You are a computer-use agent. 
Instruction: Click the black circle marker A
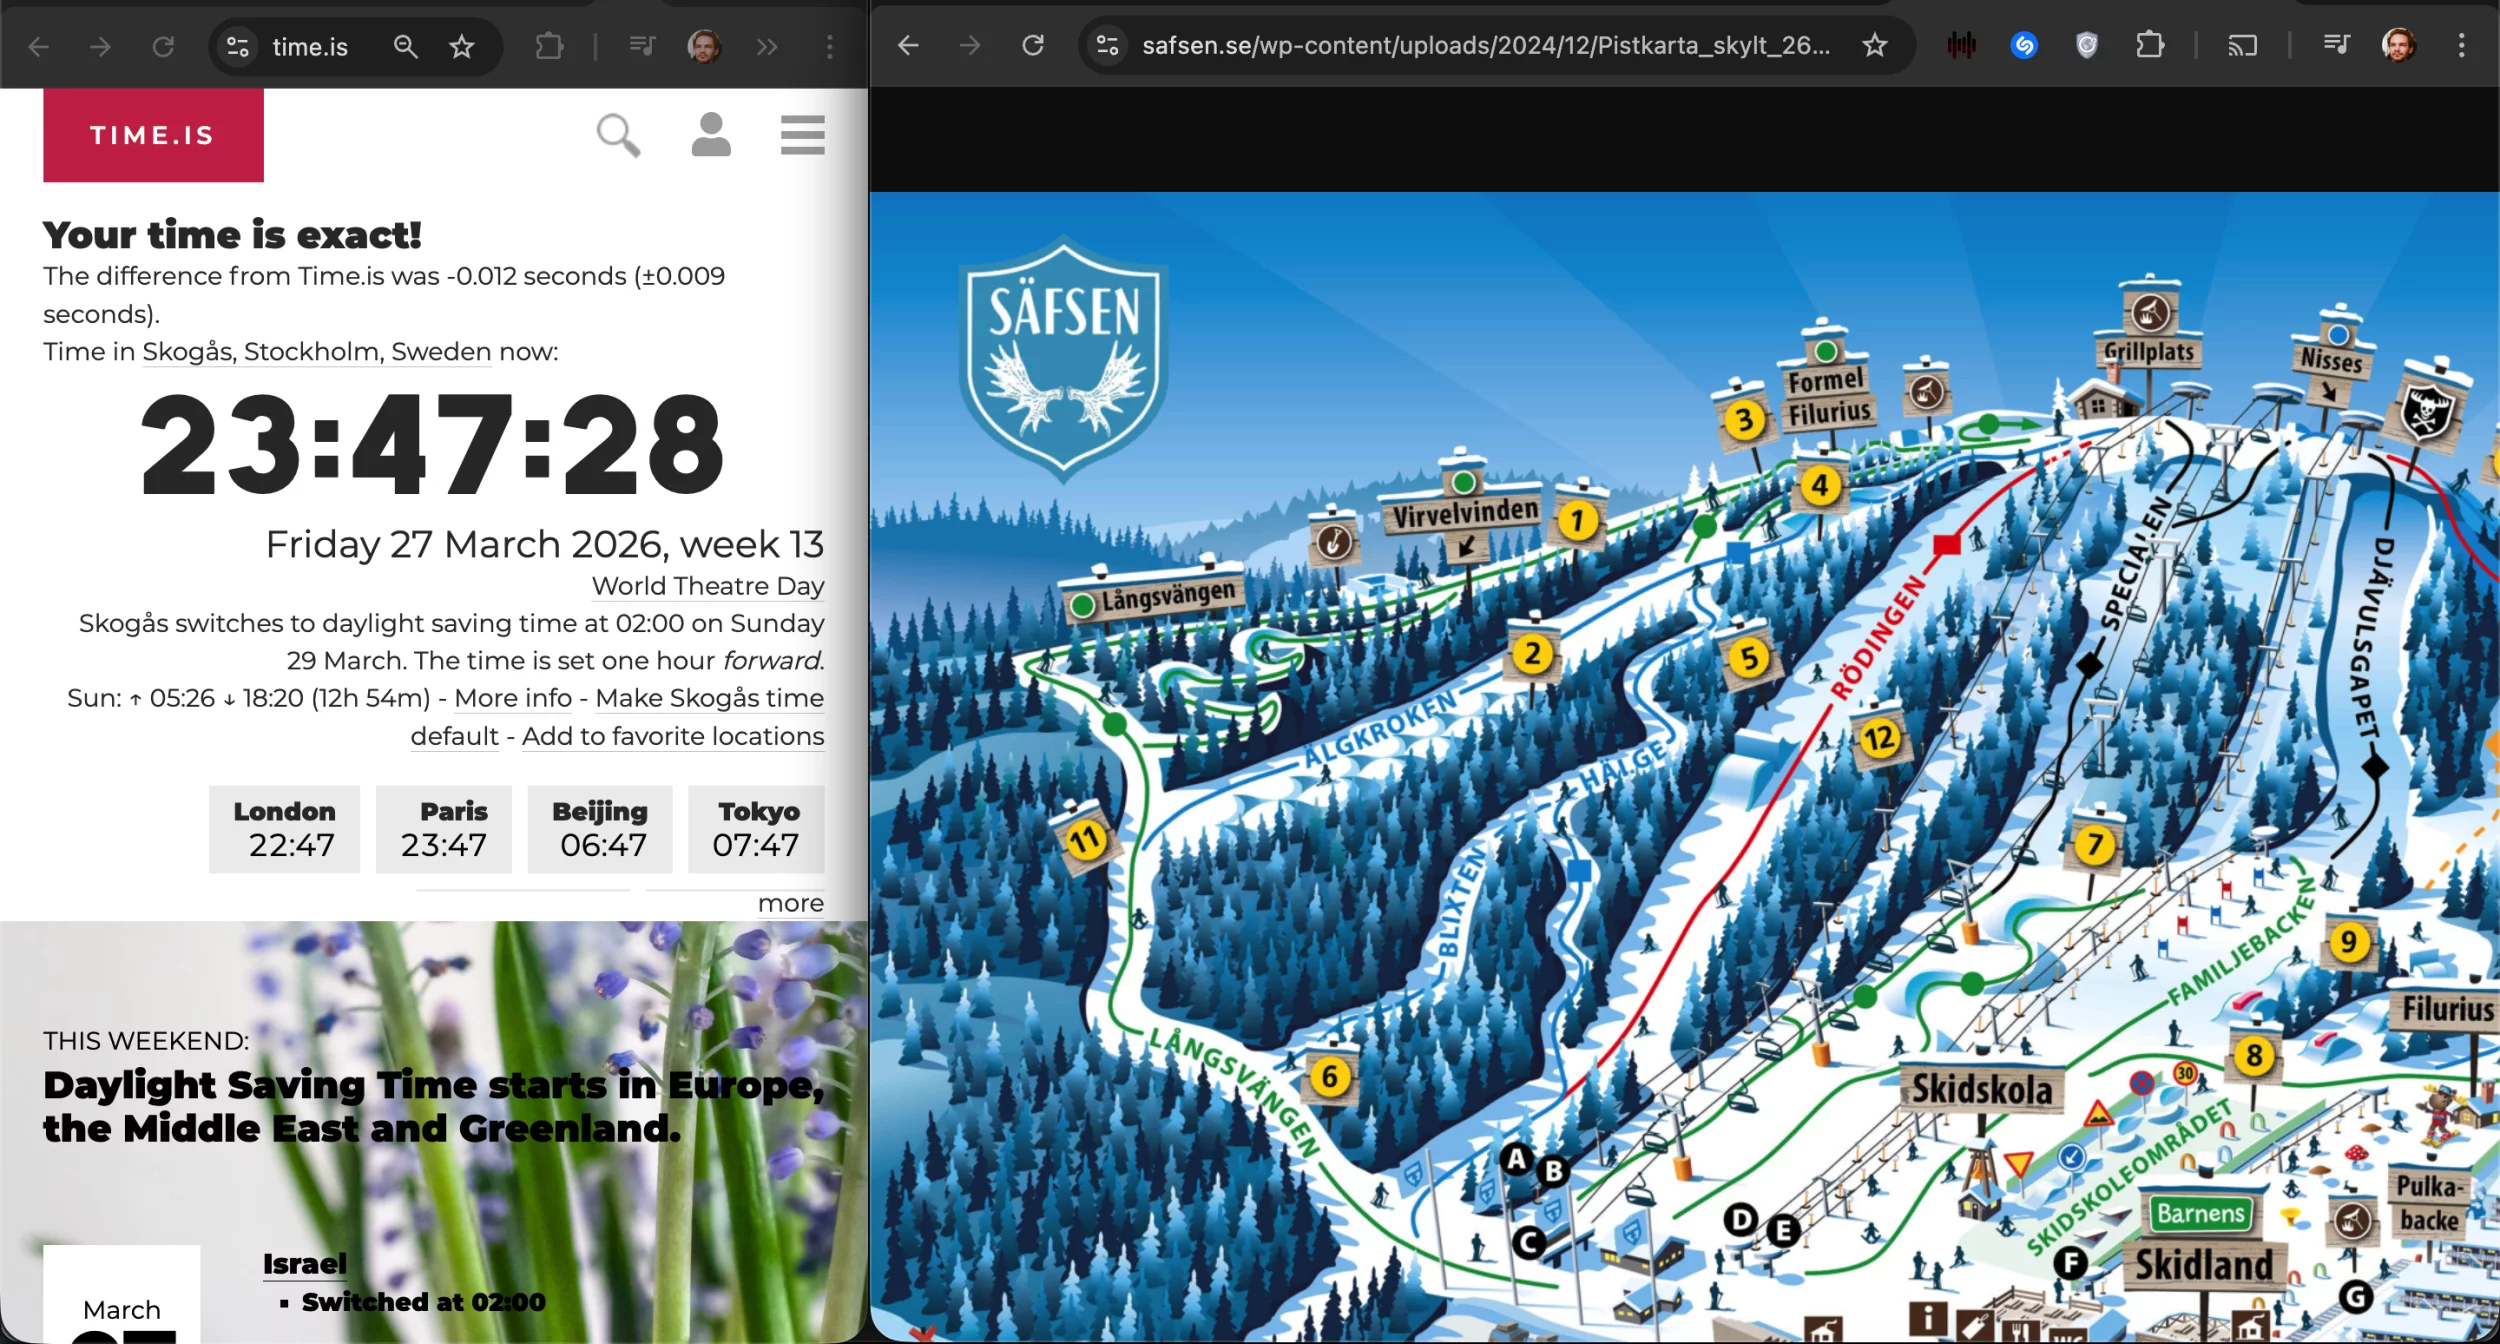click(1517, 1159)
